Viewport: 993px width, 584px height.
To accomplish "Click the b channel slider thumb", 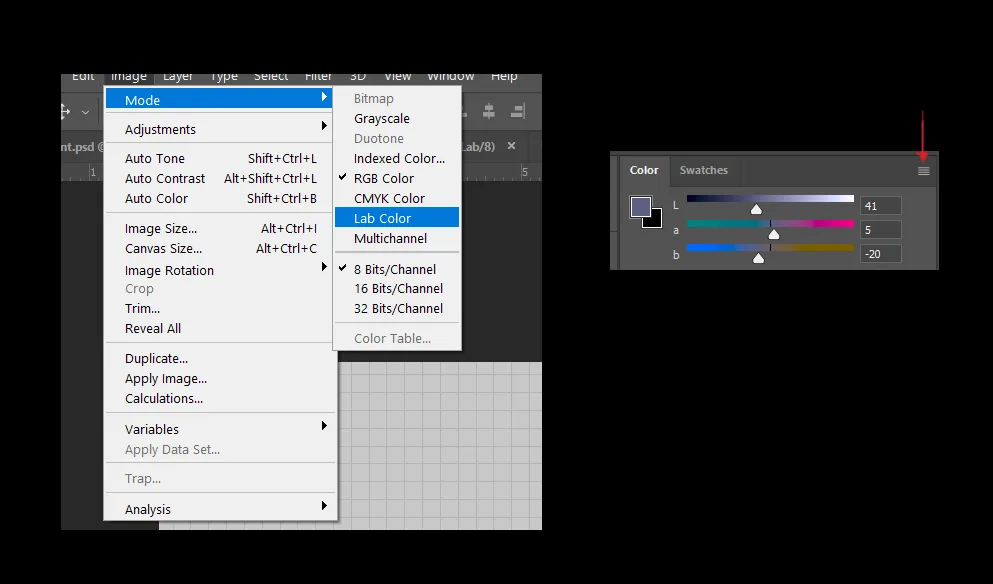I will click(758, 258).
